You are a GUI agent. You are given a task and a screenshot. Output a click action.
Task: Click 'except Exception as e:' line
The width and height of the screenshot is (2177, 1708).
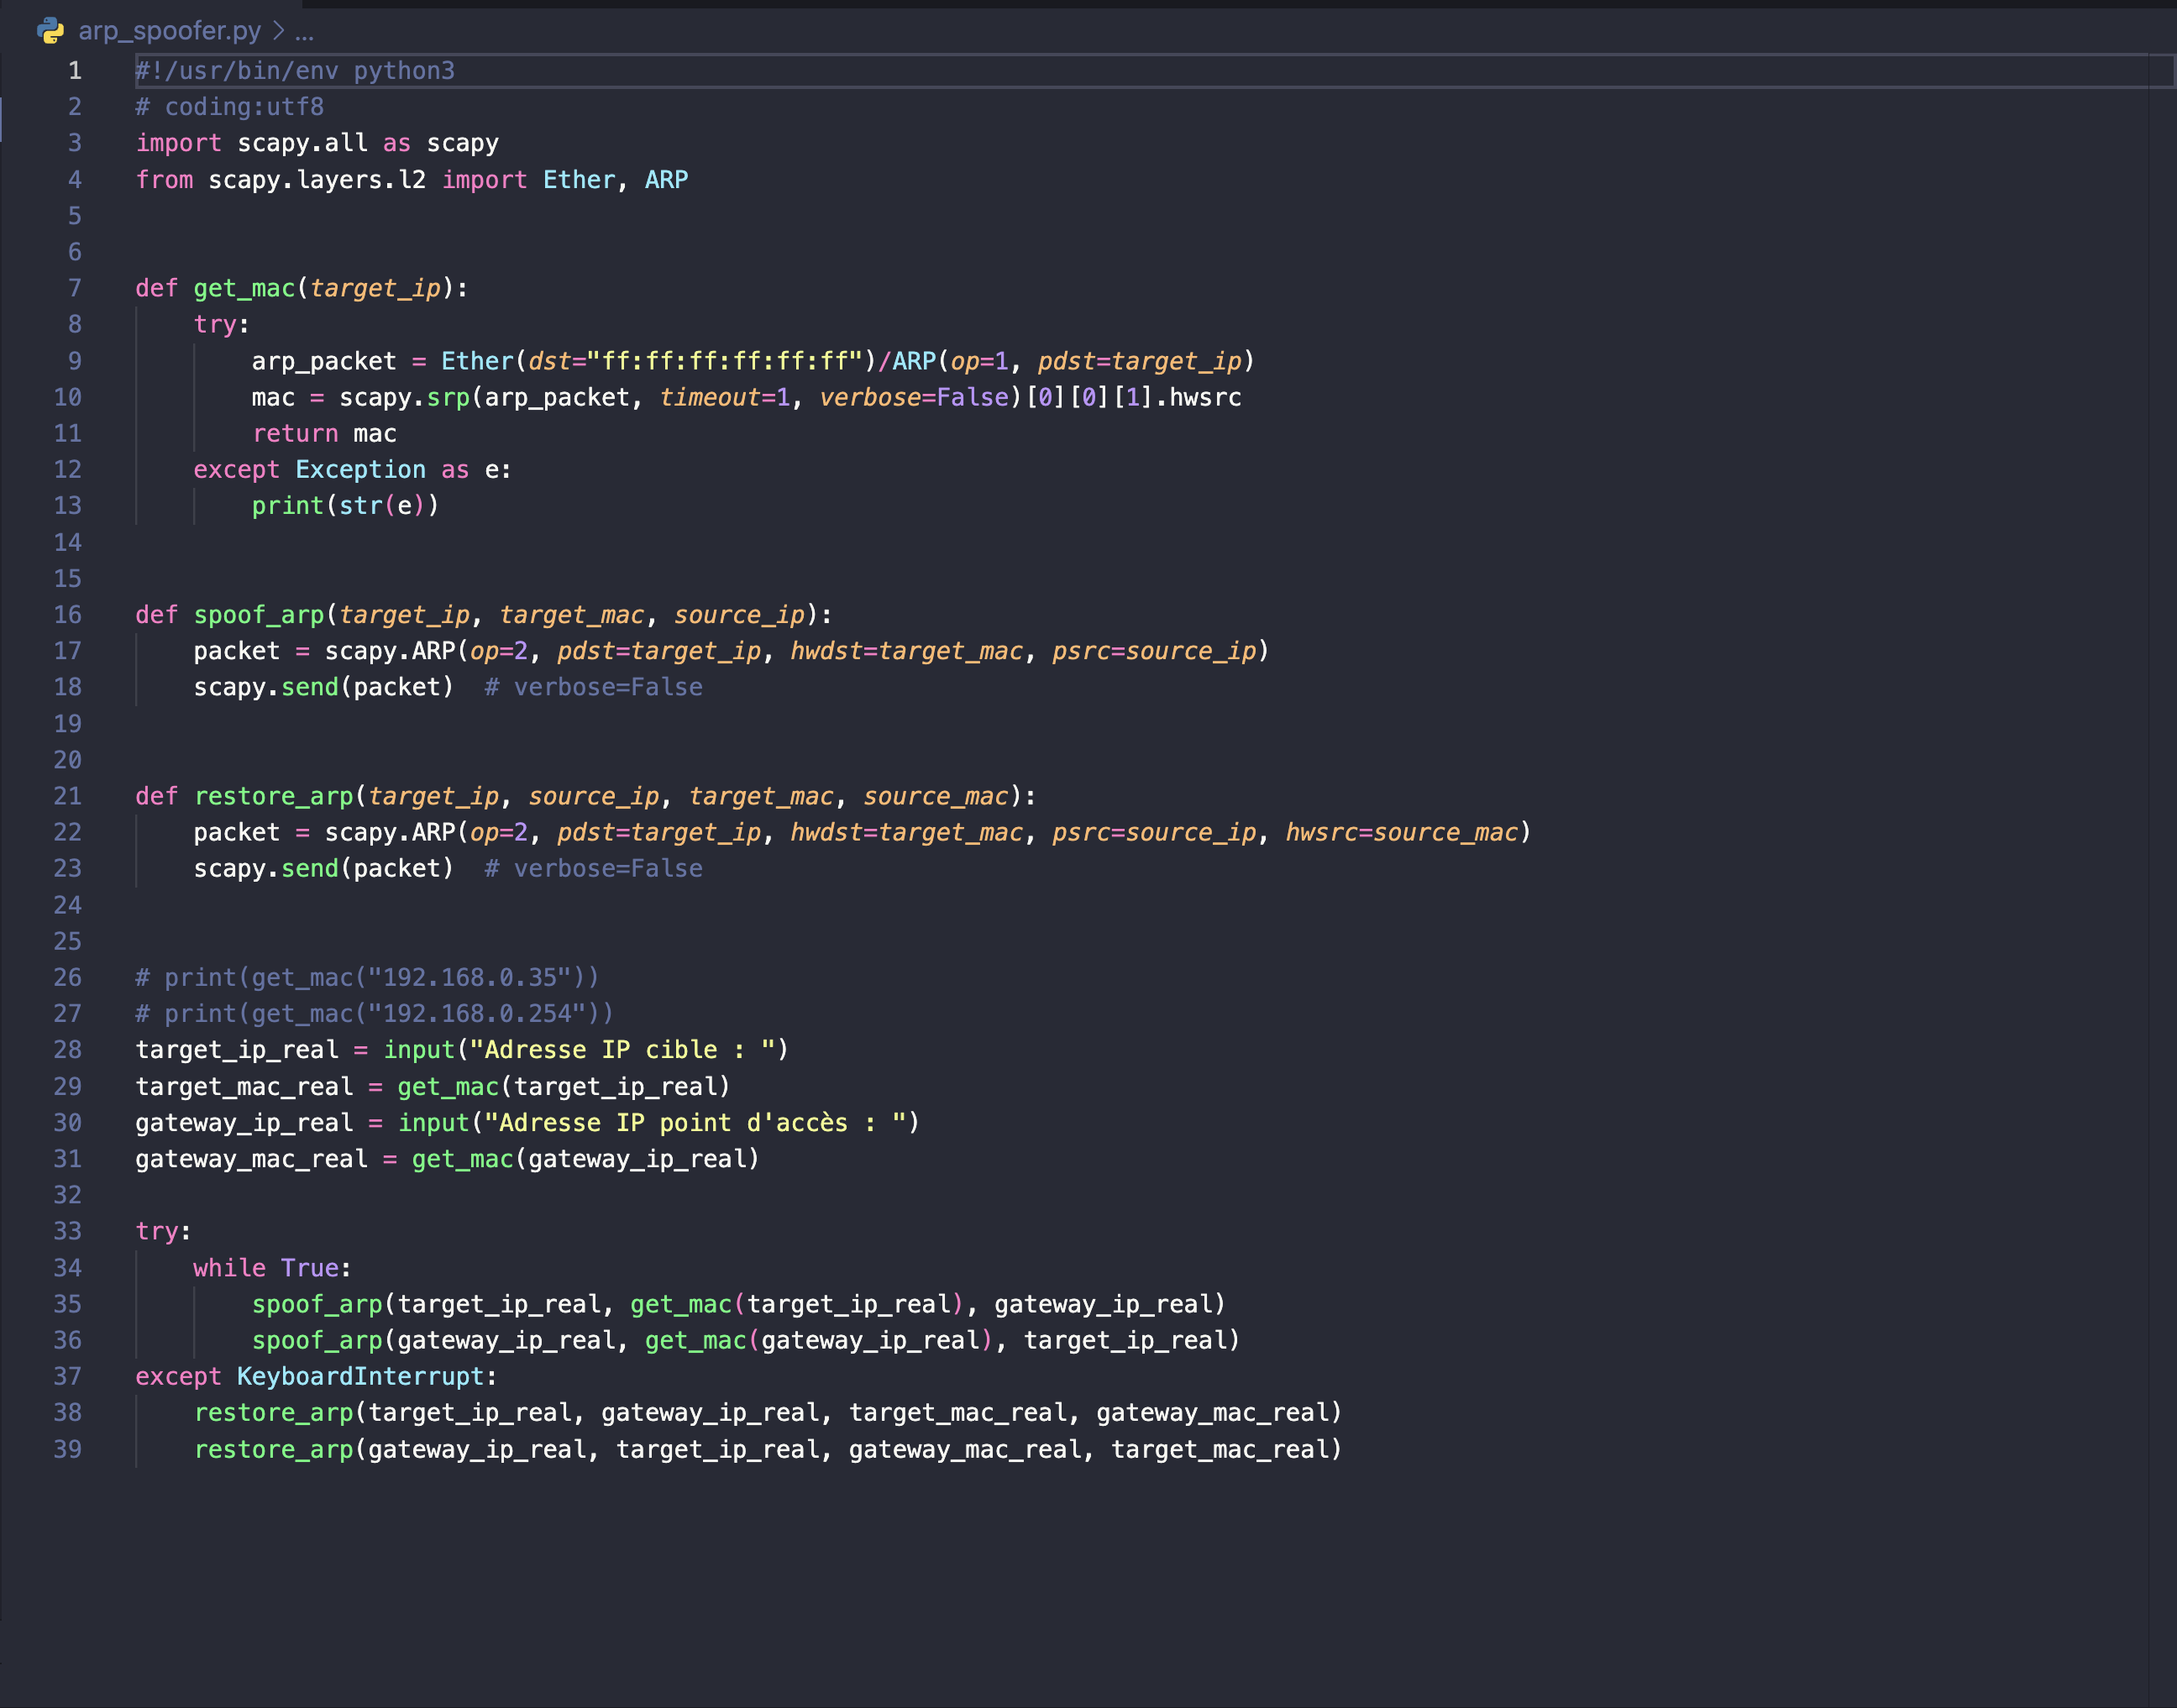point(353,470)
